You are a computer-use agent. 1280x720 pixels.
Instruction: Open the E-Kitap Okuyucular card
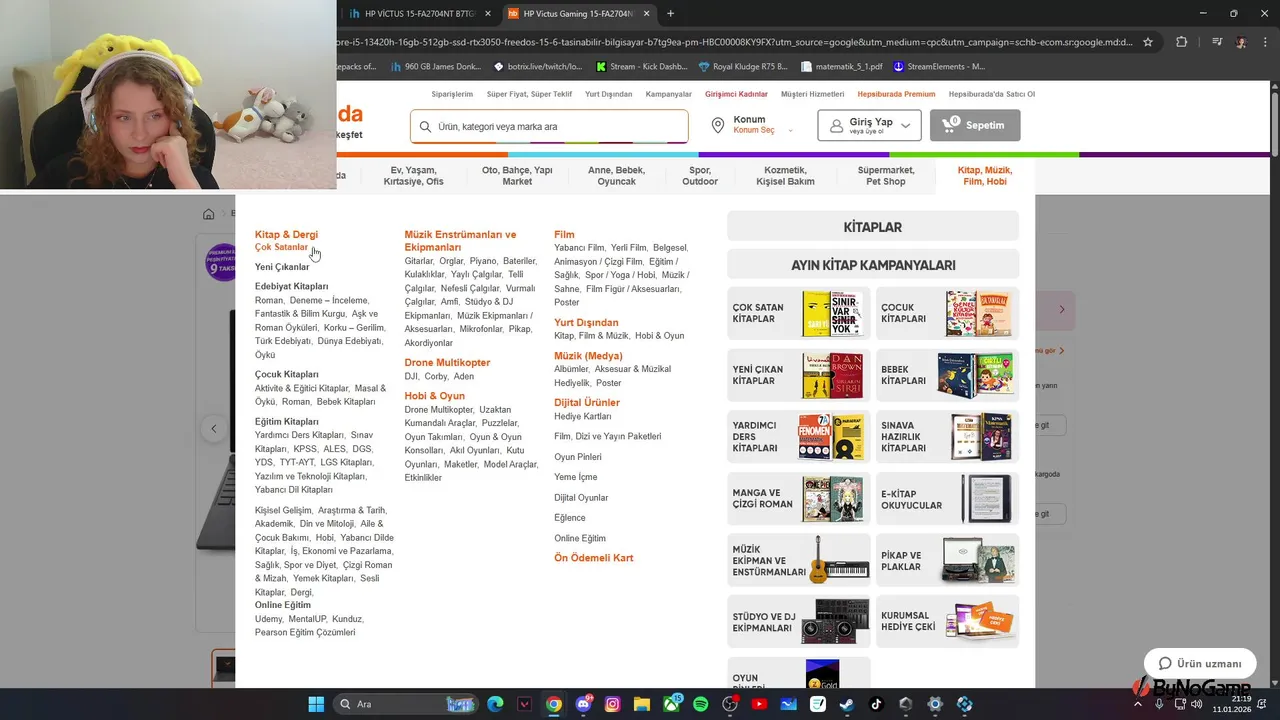(x=947, y=499)
